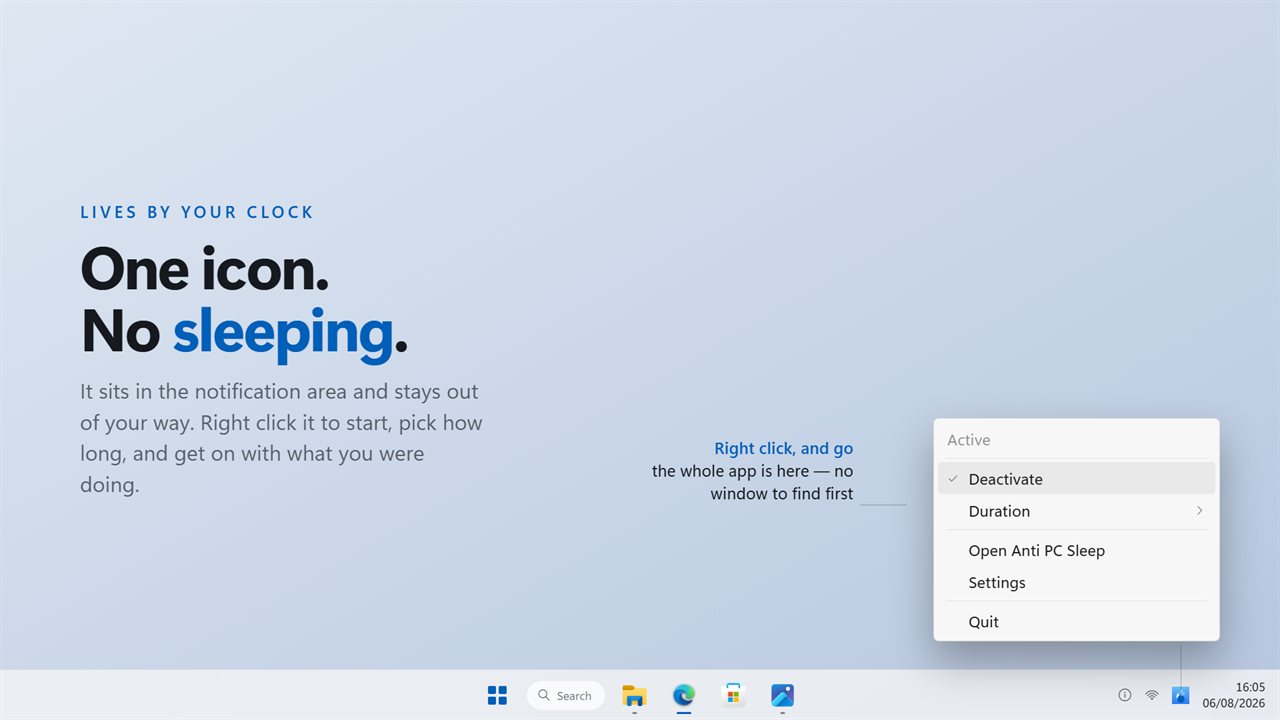Open the Photos app on the taskbar
Screen dimensions: 1280x720
pyautogui.click(x=783, y=695)
